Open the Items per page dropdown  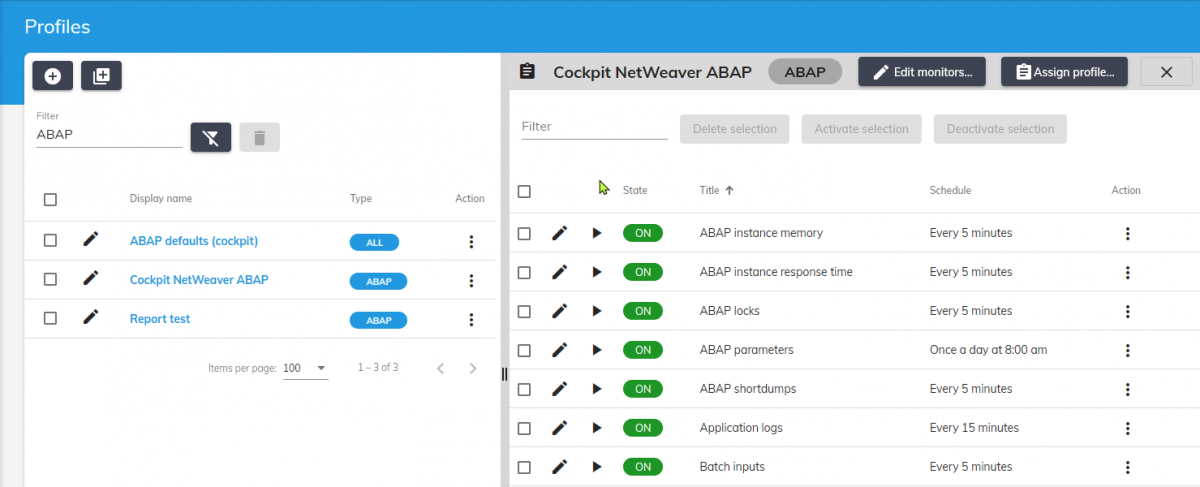coord(305,368)
